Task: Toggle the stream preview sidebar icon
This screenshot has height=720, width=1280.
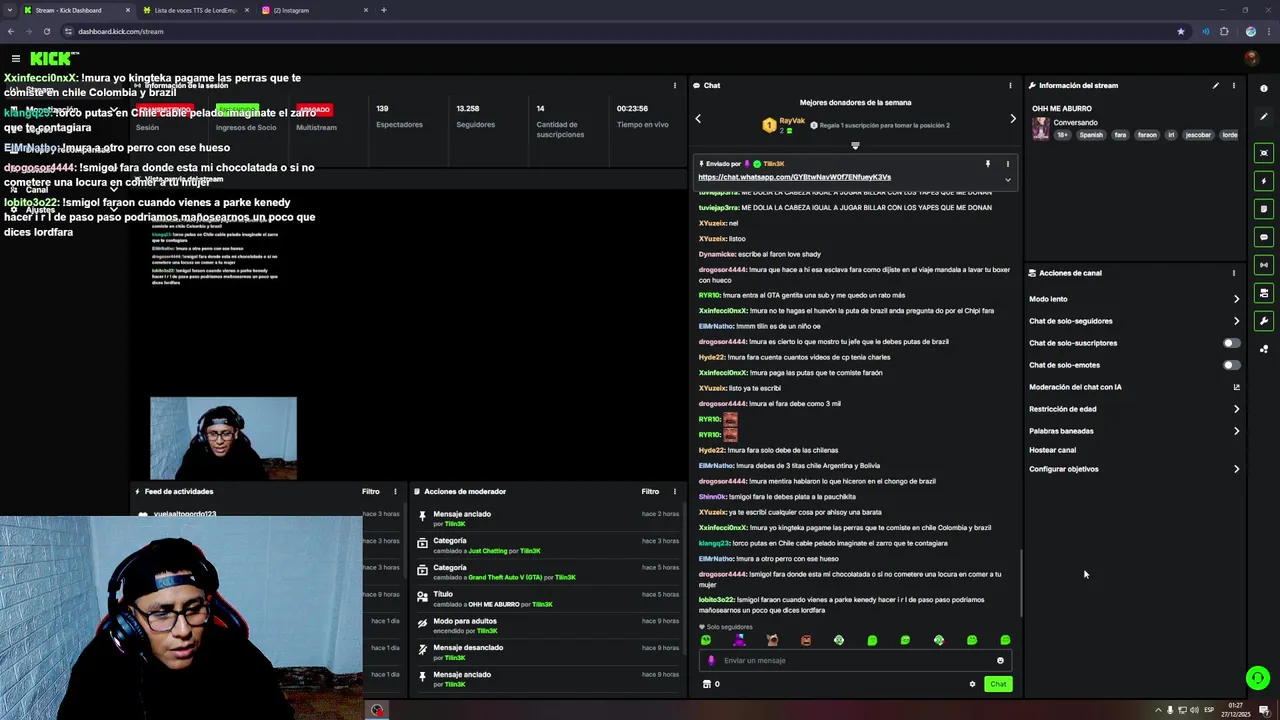Action: coord(1264,153)
